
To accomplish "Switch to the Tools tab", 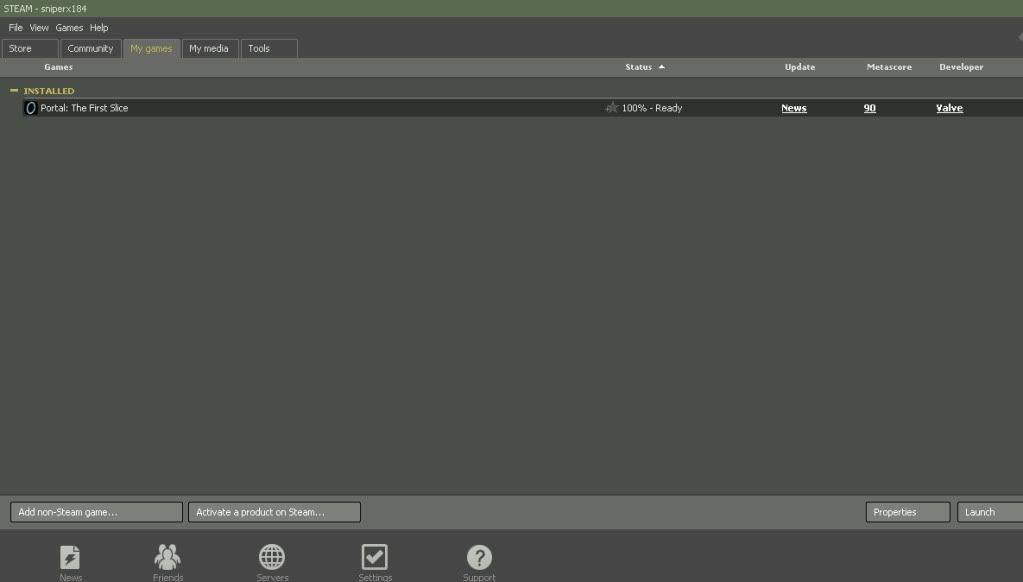I will [269, 49].
